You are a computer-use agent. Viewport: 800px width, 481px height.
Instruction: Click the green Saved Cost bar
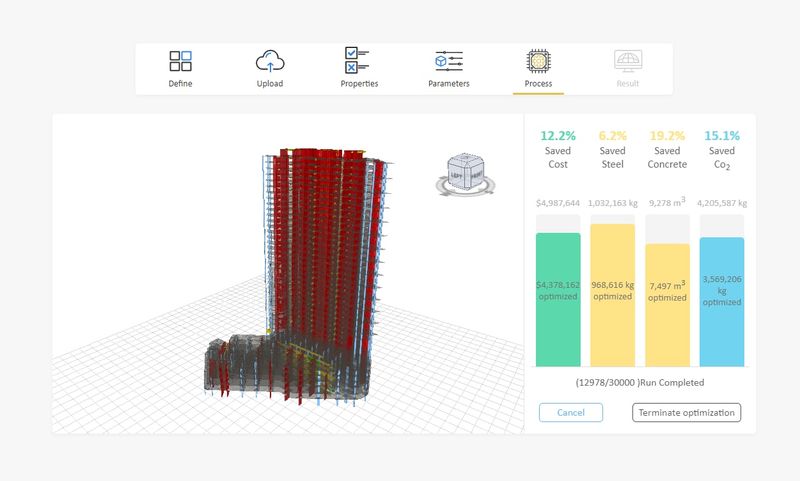[x=558, y=299]
